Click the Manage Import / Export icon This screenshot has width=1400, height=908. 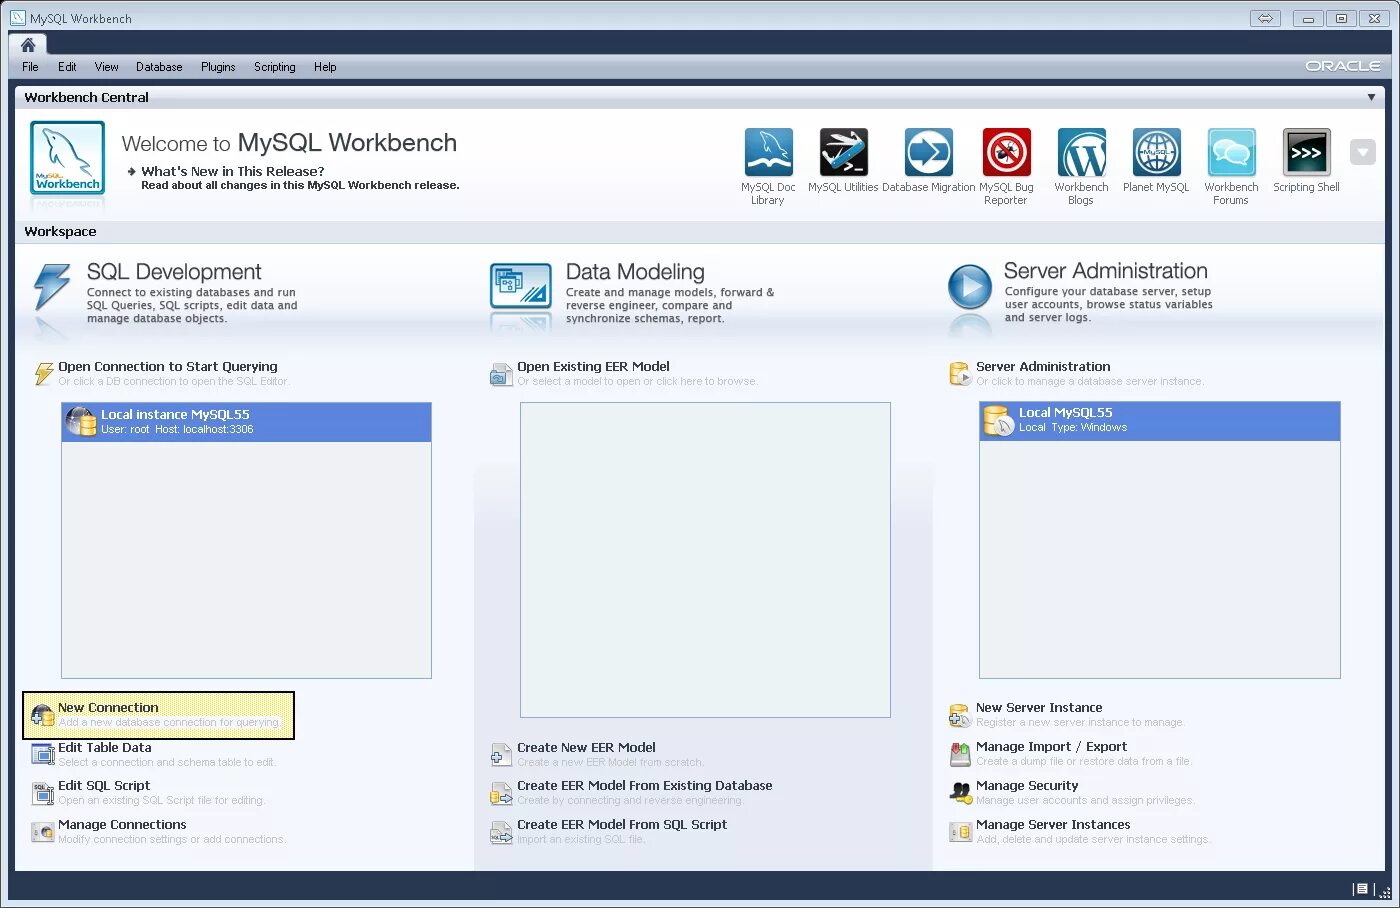(960, 753)
